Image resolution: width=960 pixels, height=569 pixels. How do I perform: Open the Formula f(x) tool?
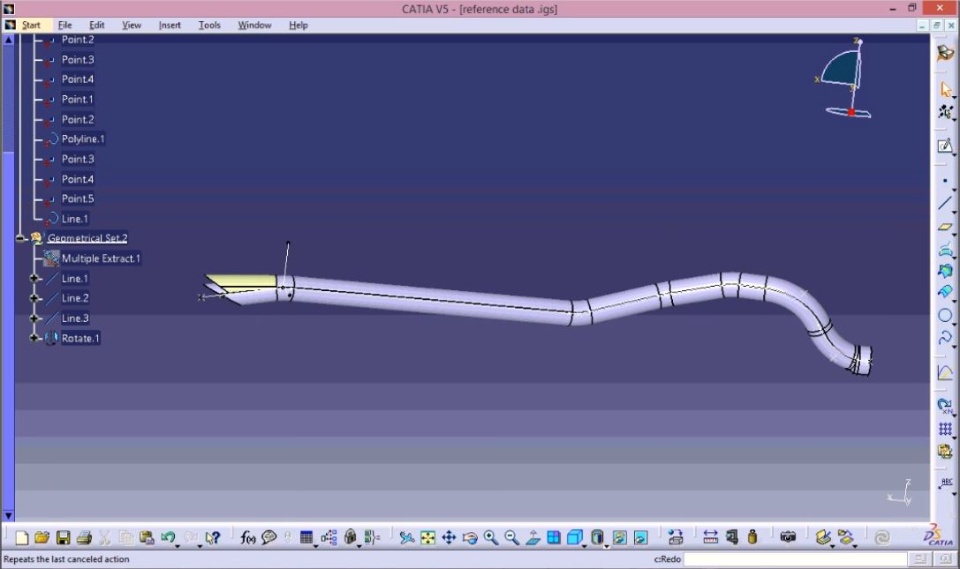[247, 538]
